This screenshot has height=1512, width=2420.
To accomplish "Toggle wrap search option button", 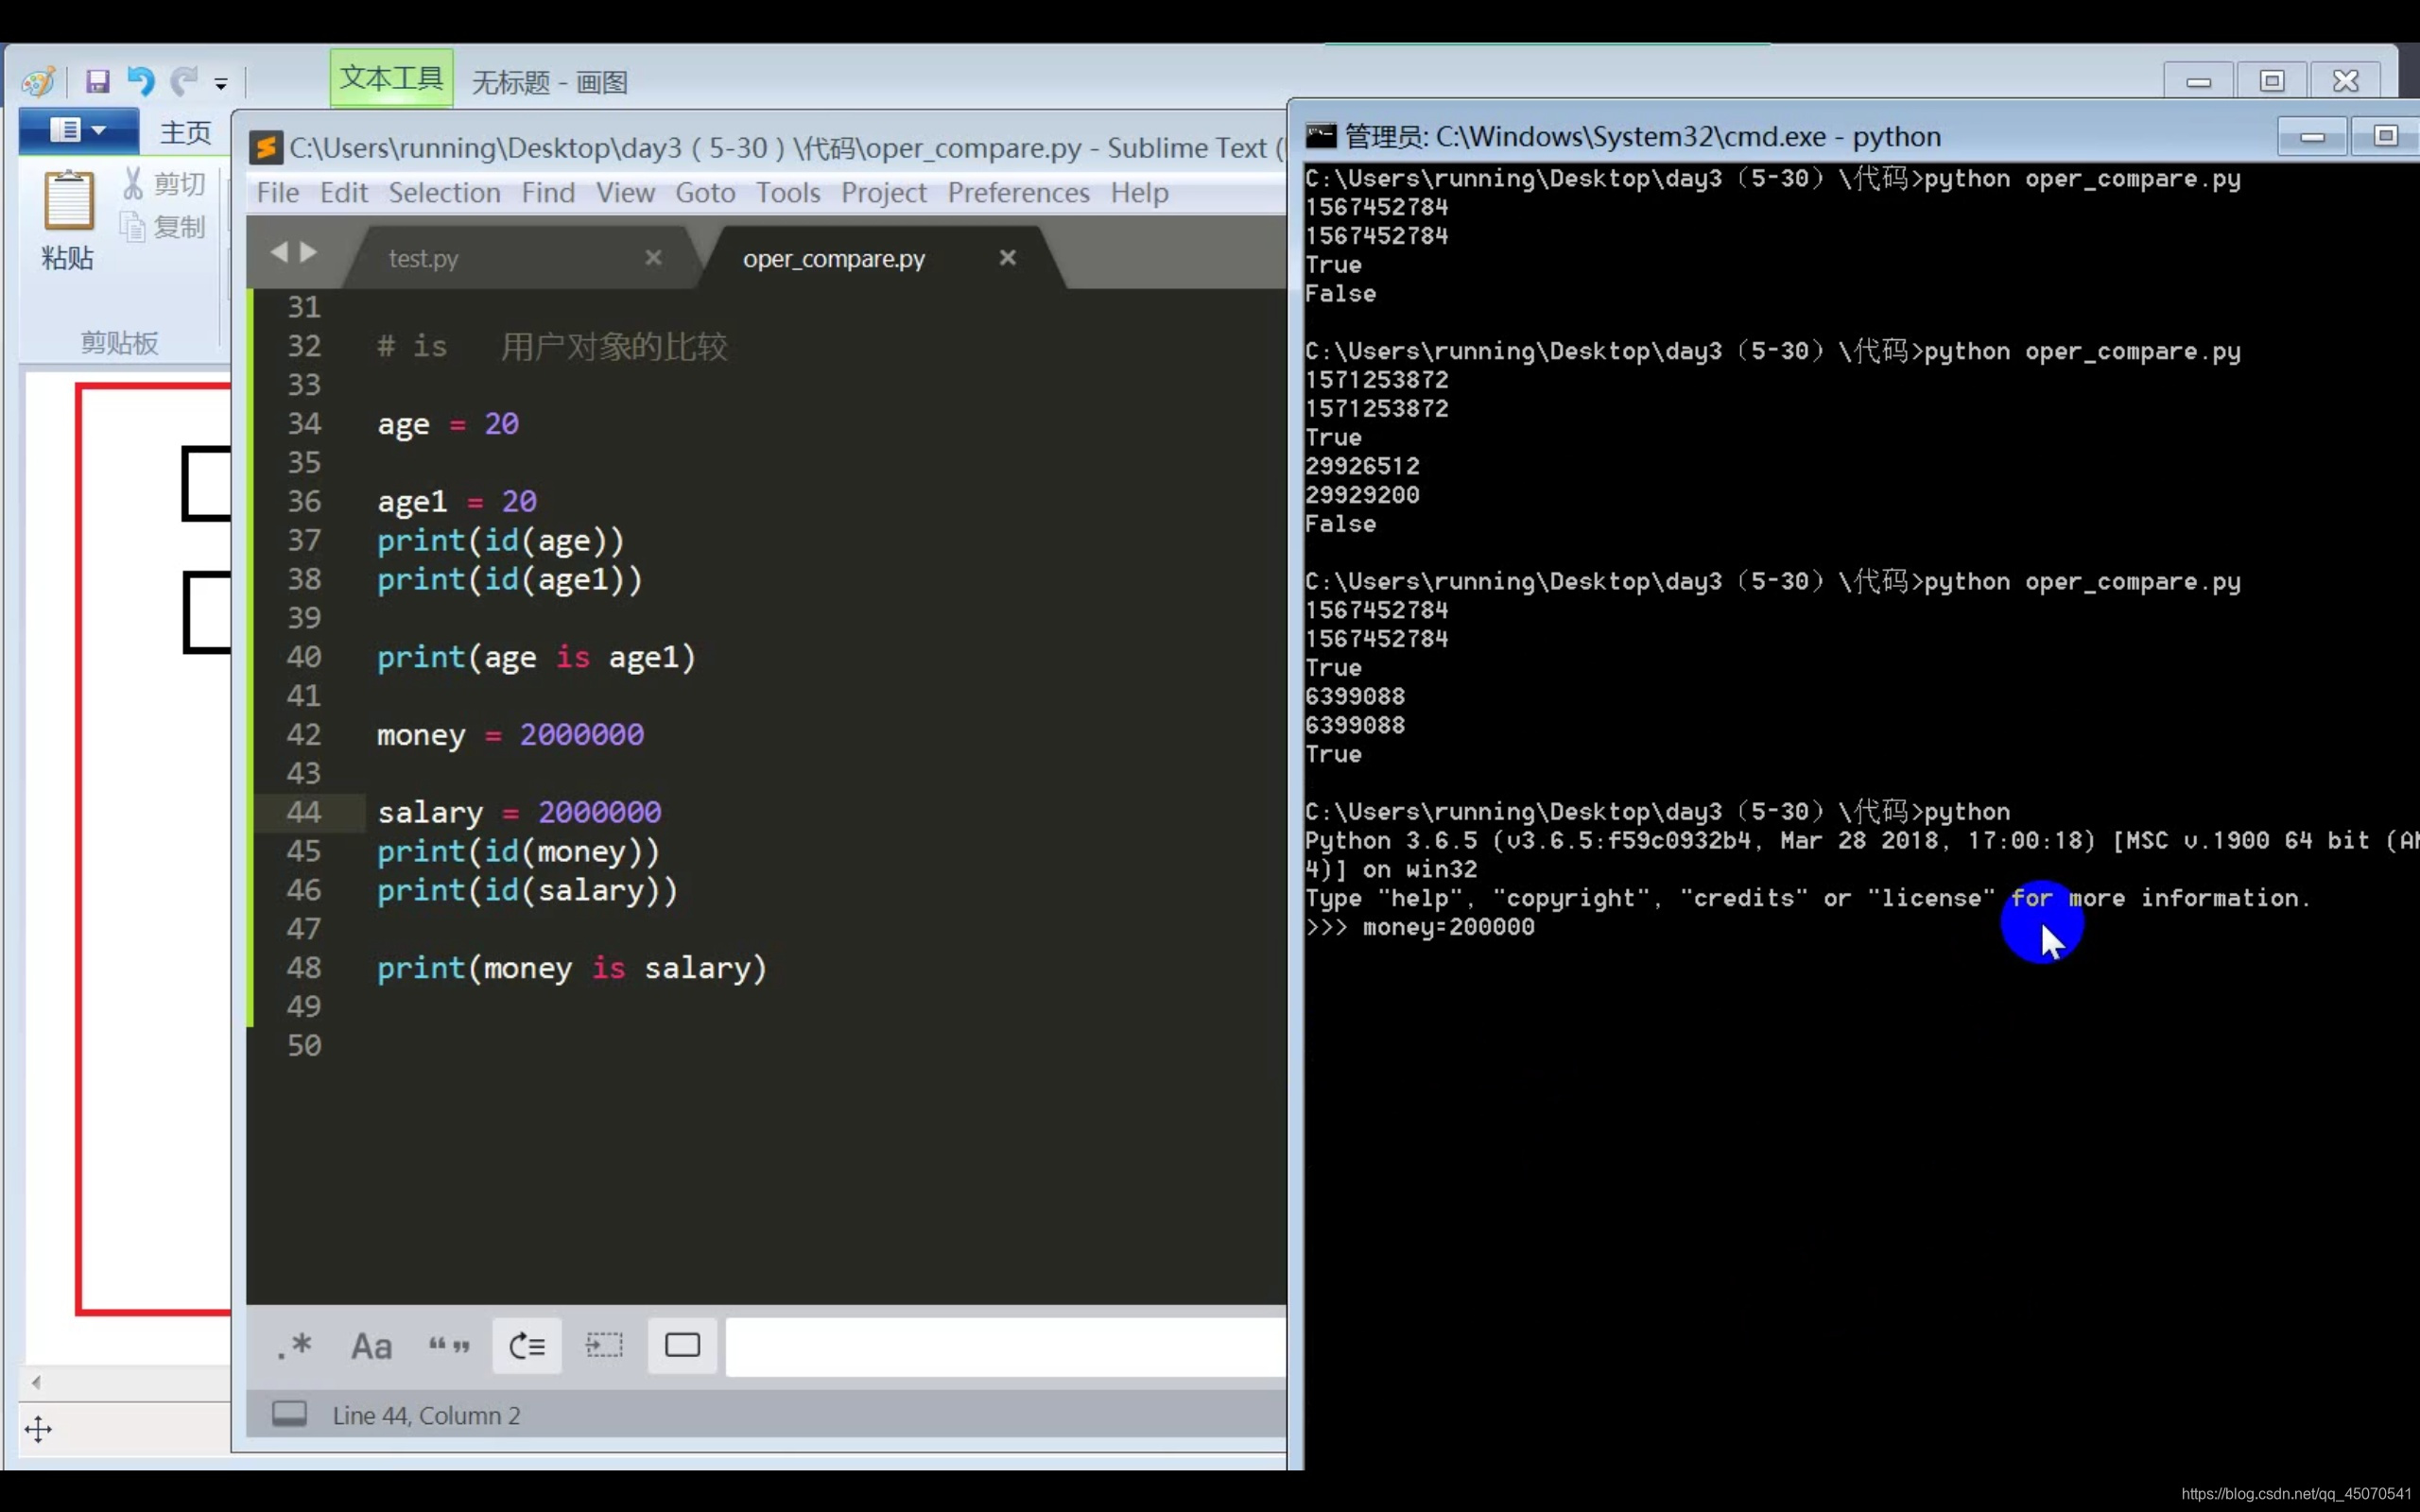I will [526, 1346].
